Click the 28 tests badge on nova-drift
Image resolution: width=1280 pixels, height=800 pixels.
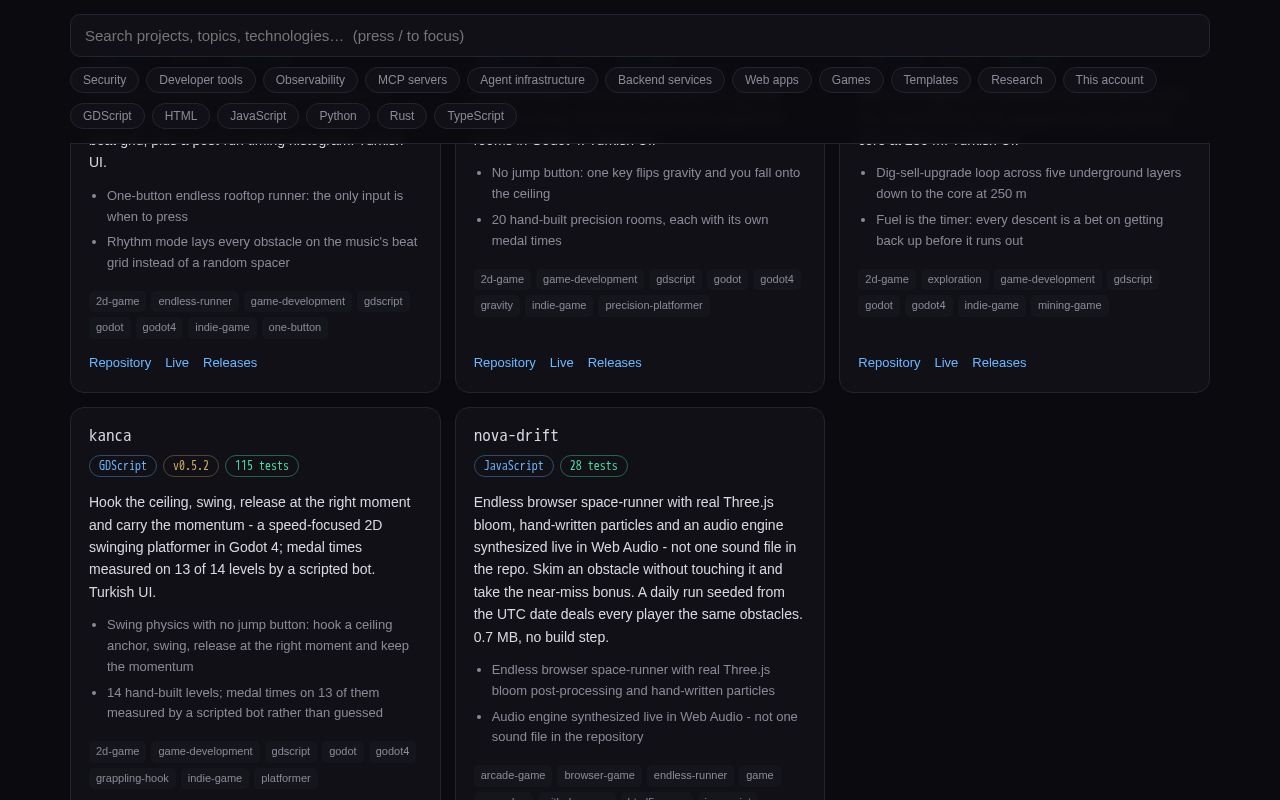[x=594, y=466]
